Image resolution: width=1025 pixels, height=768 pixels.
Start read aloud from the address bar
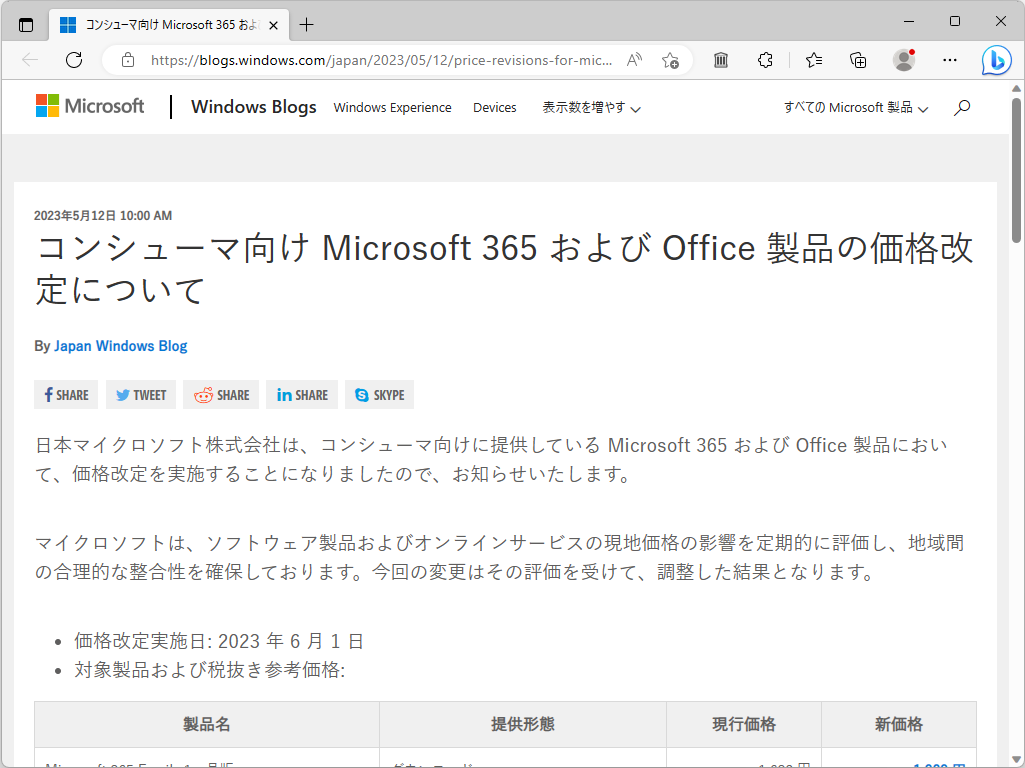pyautogui.click(x=633, y=60)
